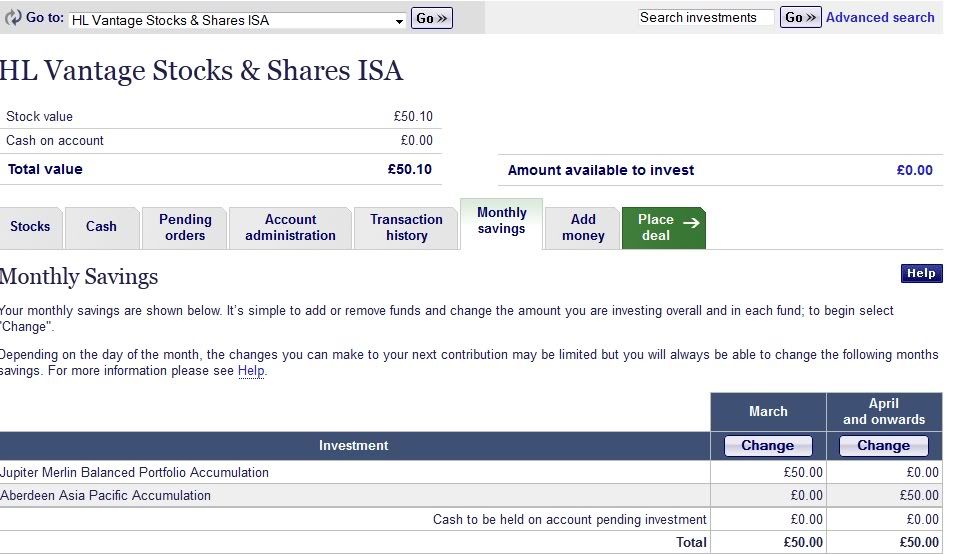The image size is (962, 554).
Task: Follow the Help link in the paragraph
Action: point(251,371)
